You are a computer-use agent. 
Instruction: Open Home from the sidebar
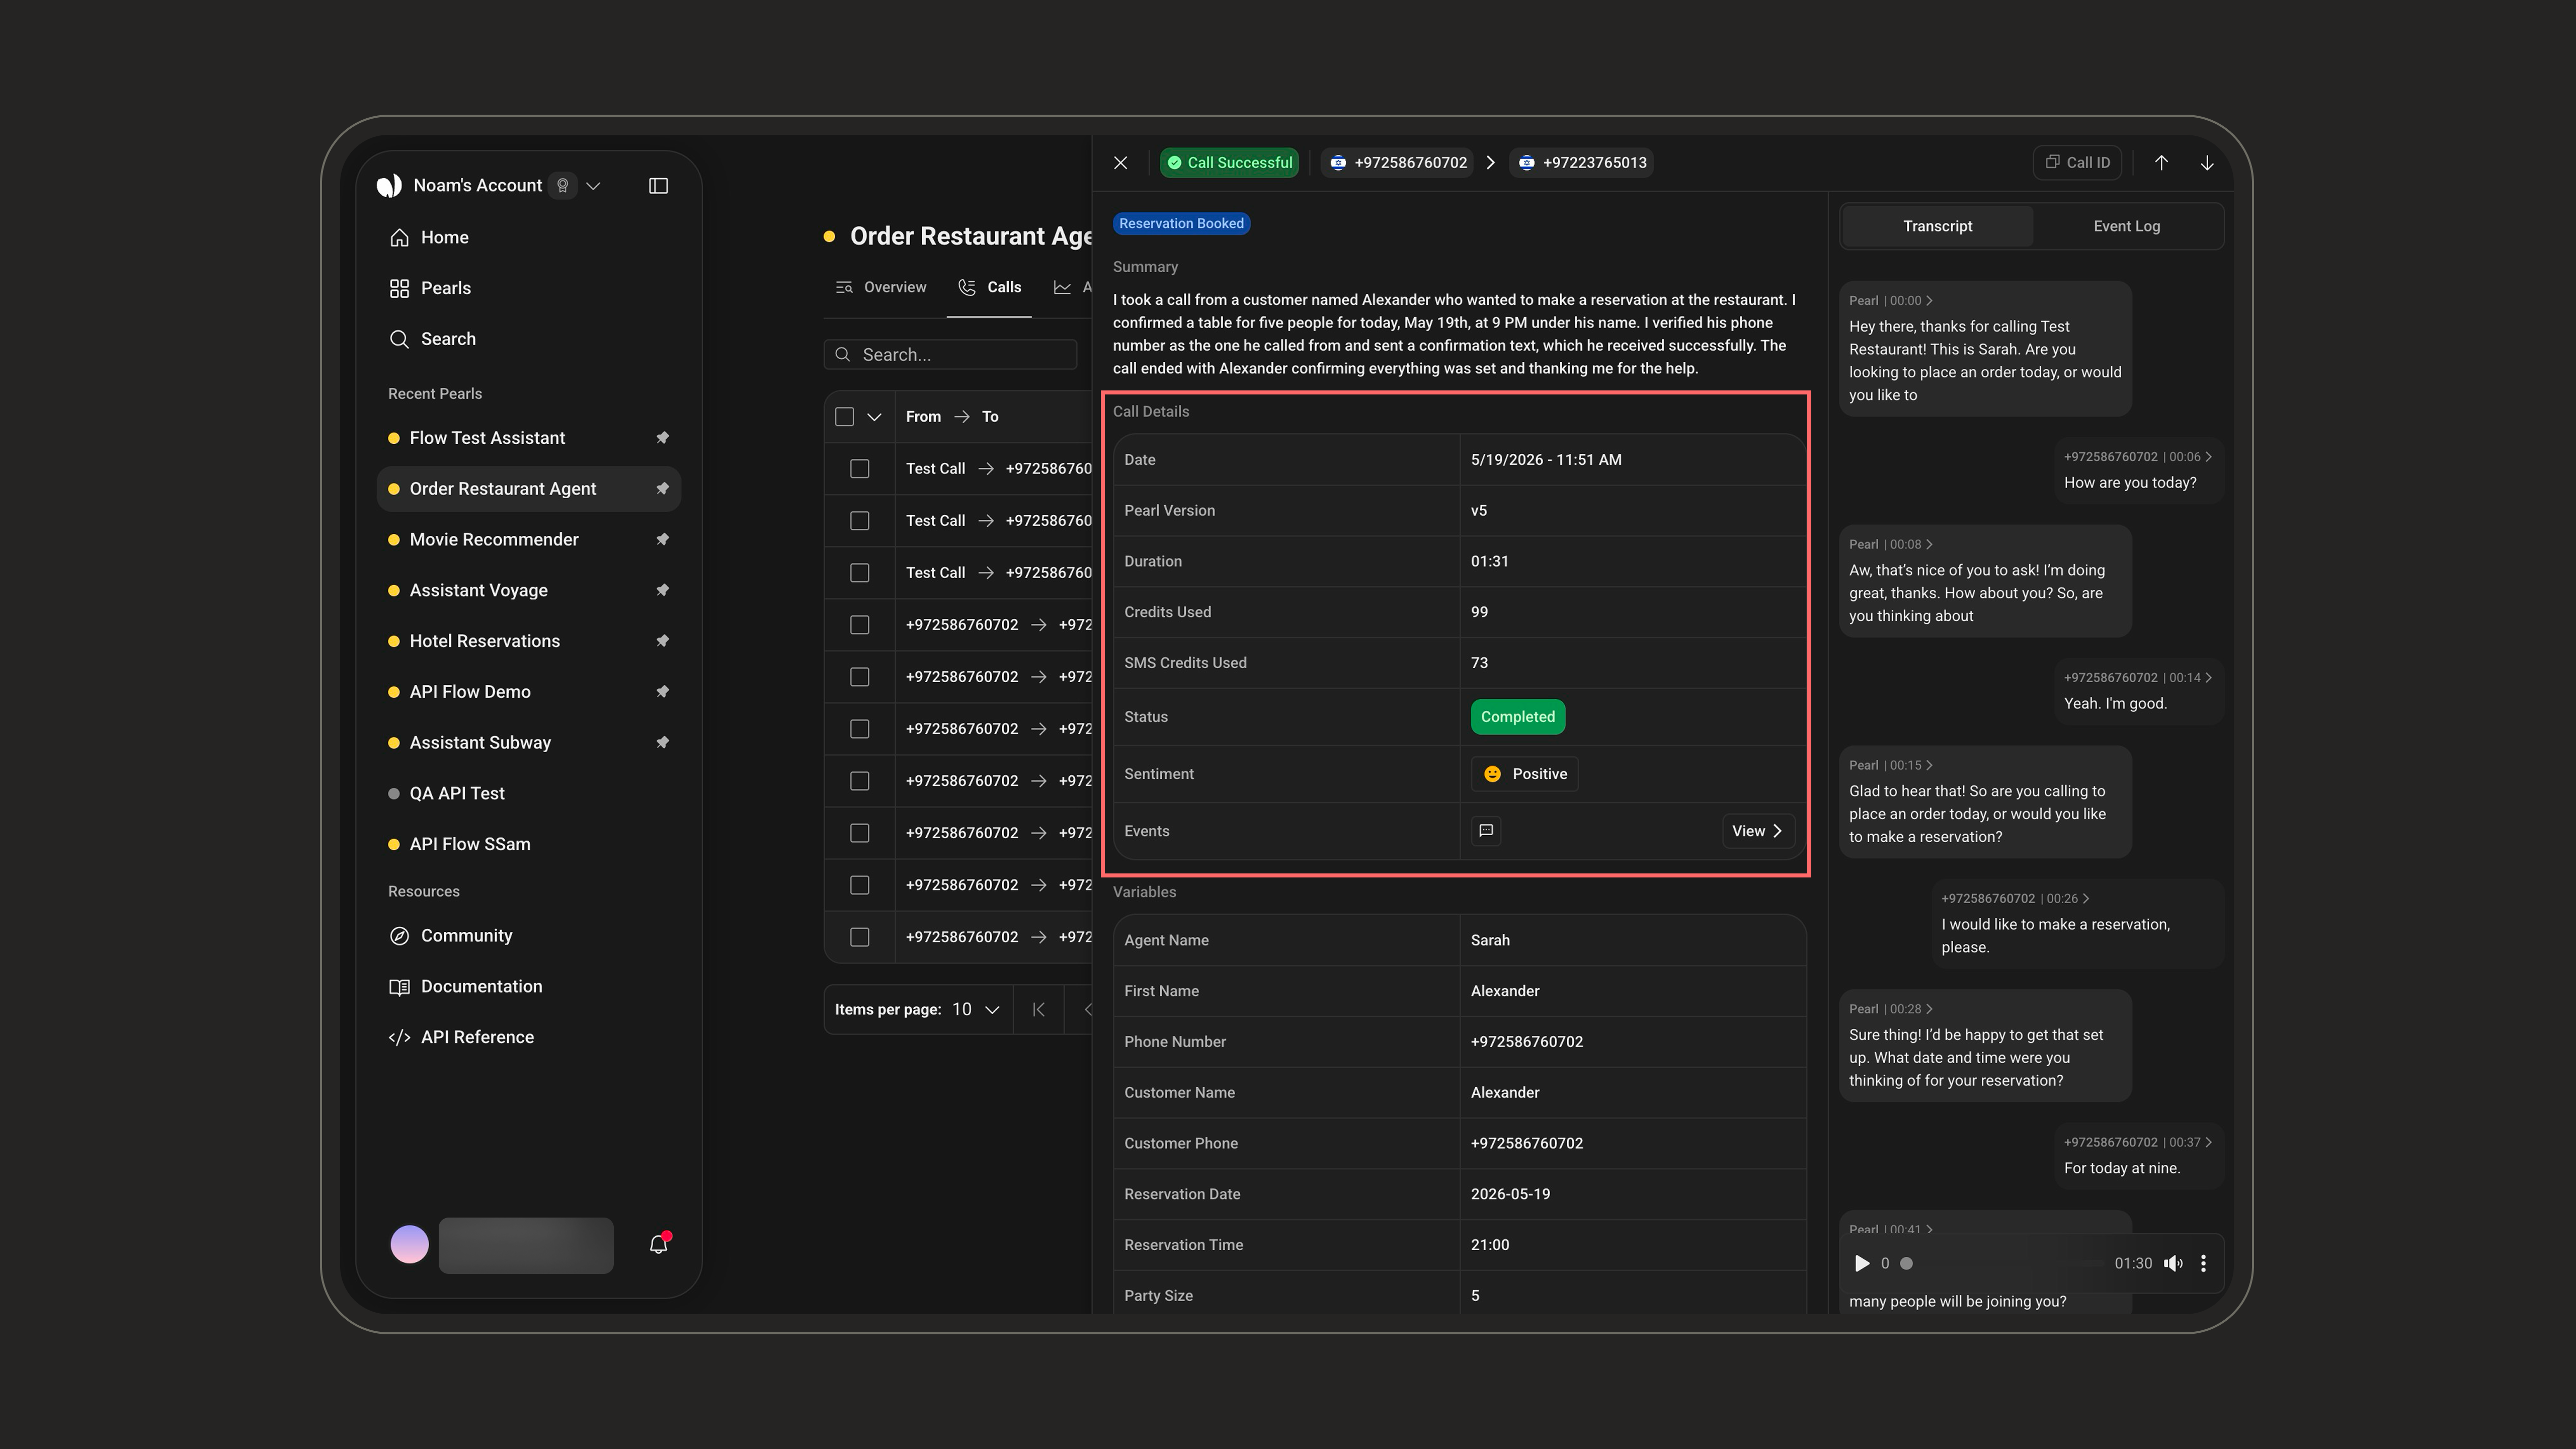pyautogui.click(x=529, y=237)
